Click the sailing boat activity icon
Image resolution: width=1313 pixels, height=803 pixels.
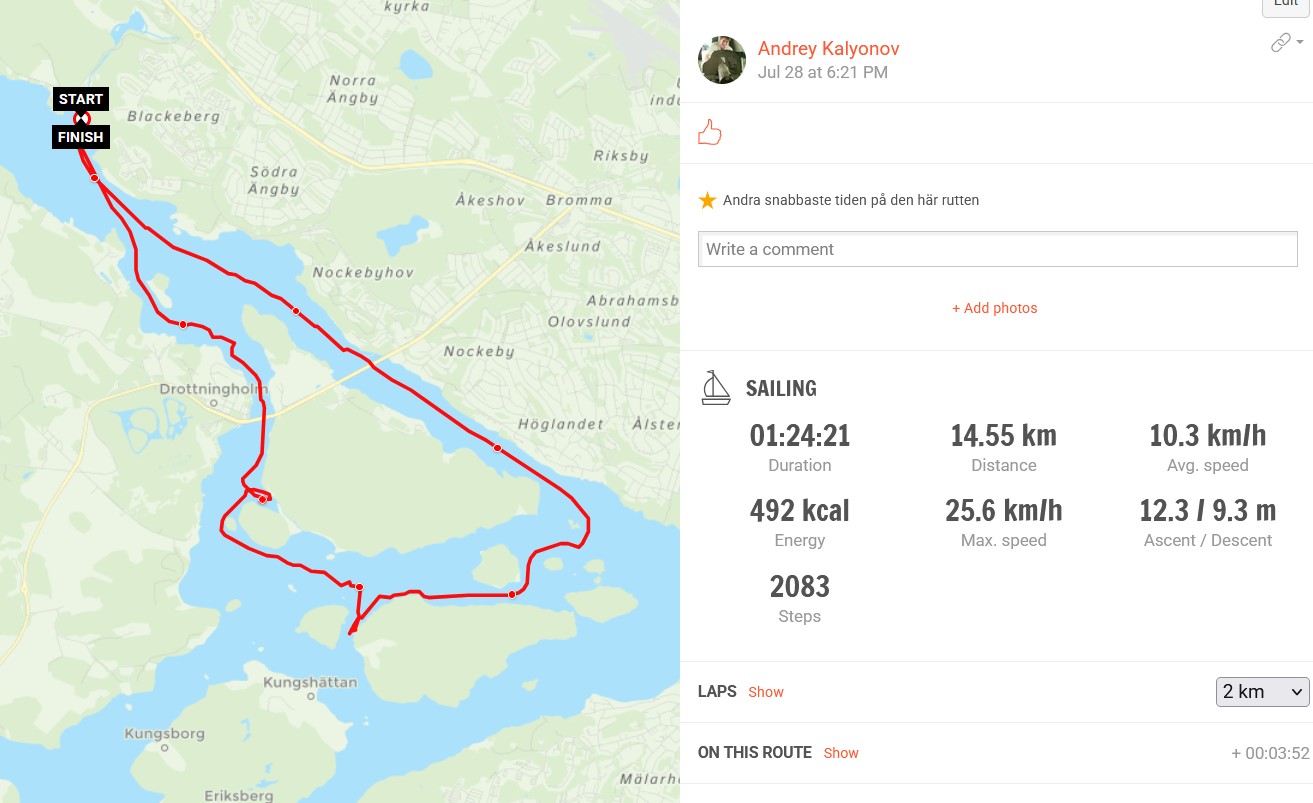coord(715,388)
